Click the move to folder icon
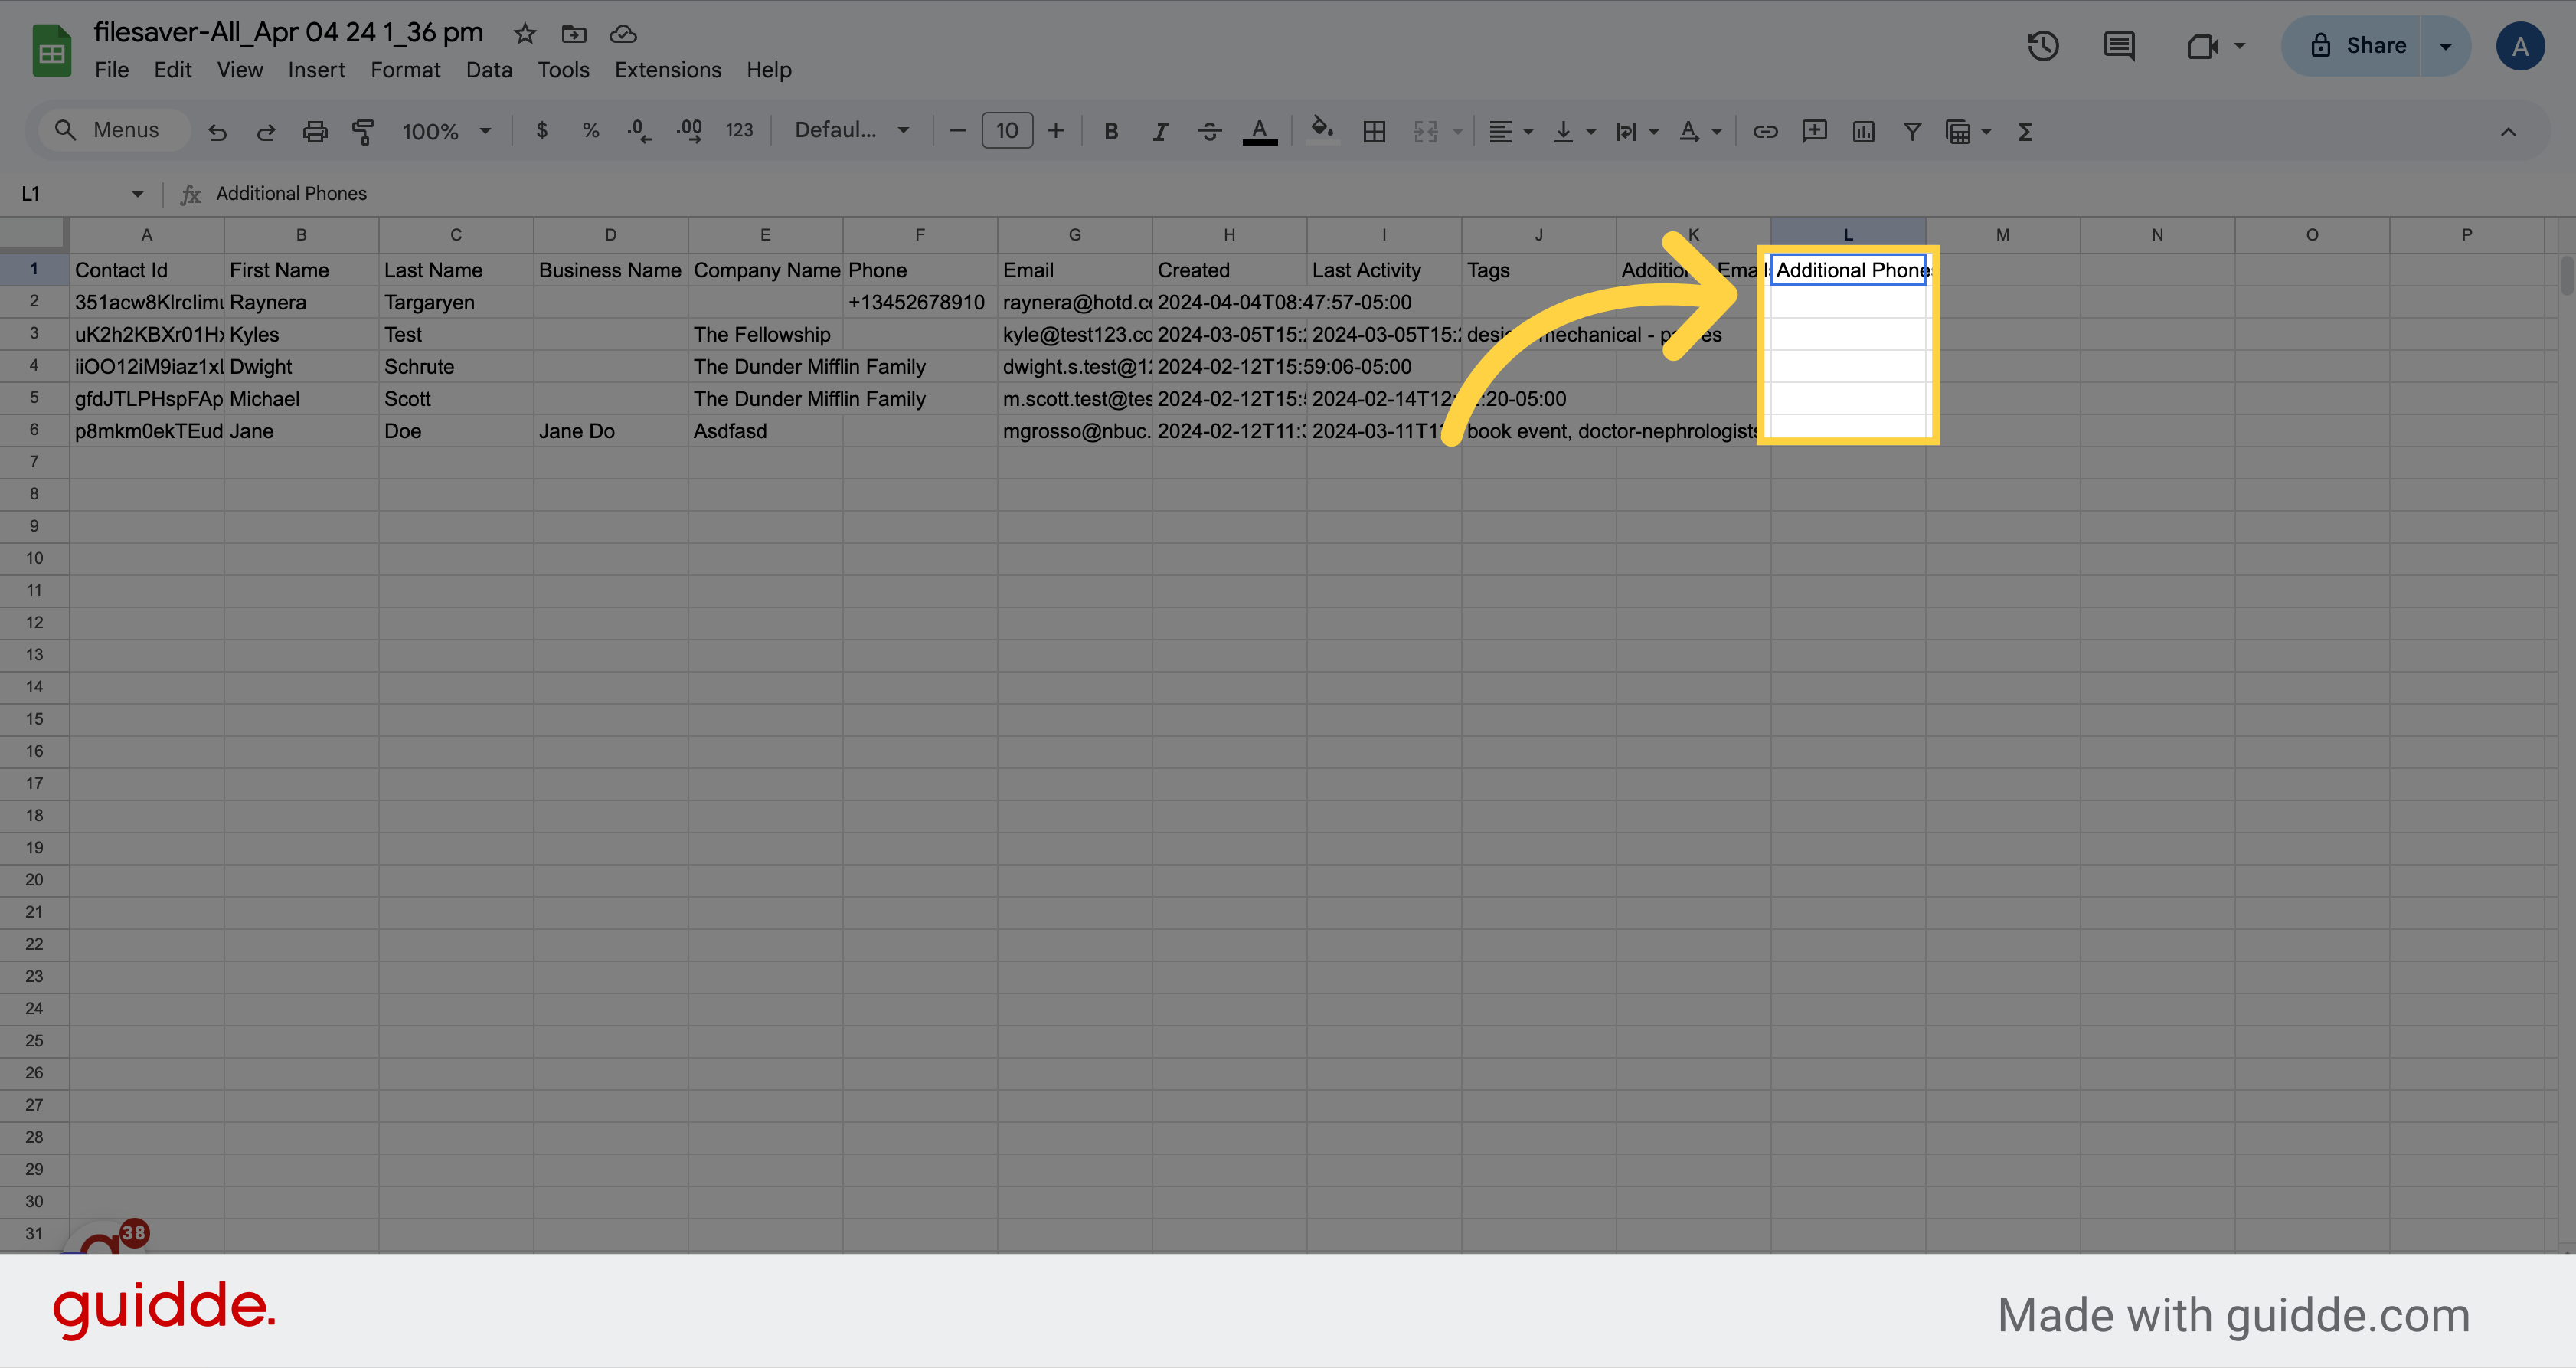 [x=574, y=34]
